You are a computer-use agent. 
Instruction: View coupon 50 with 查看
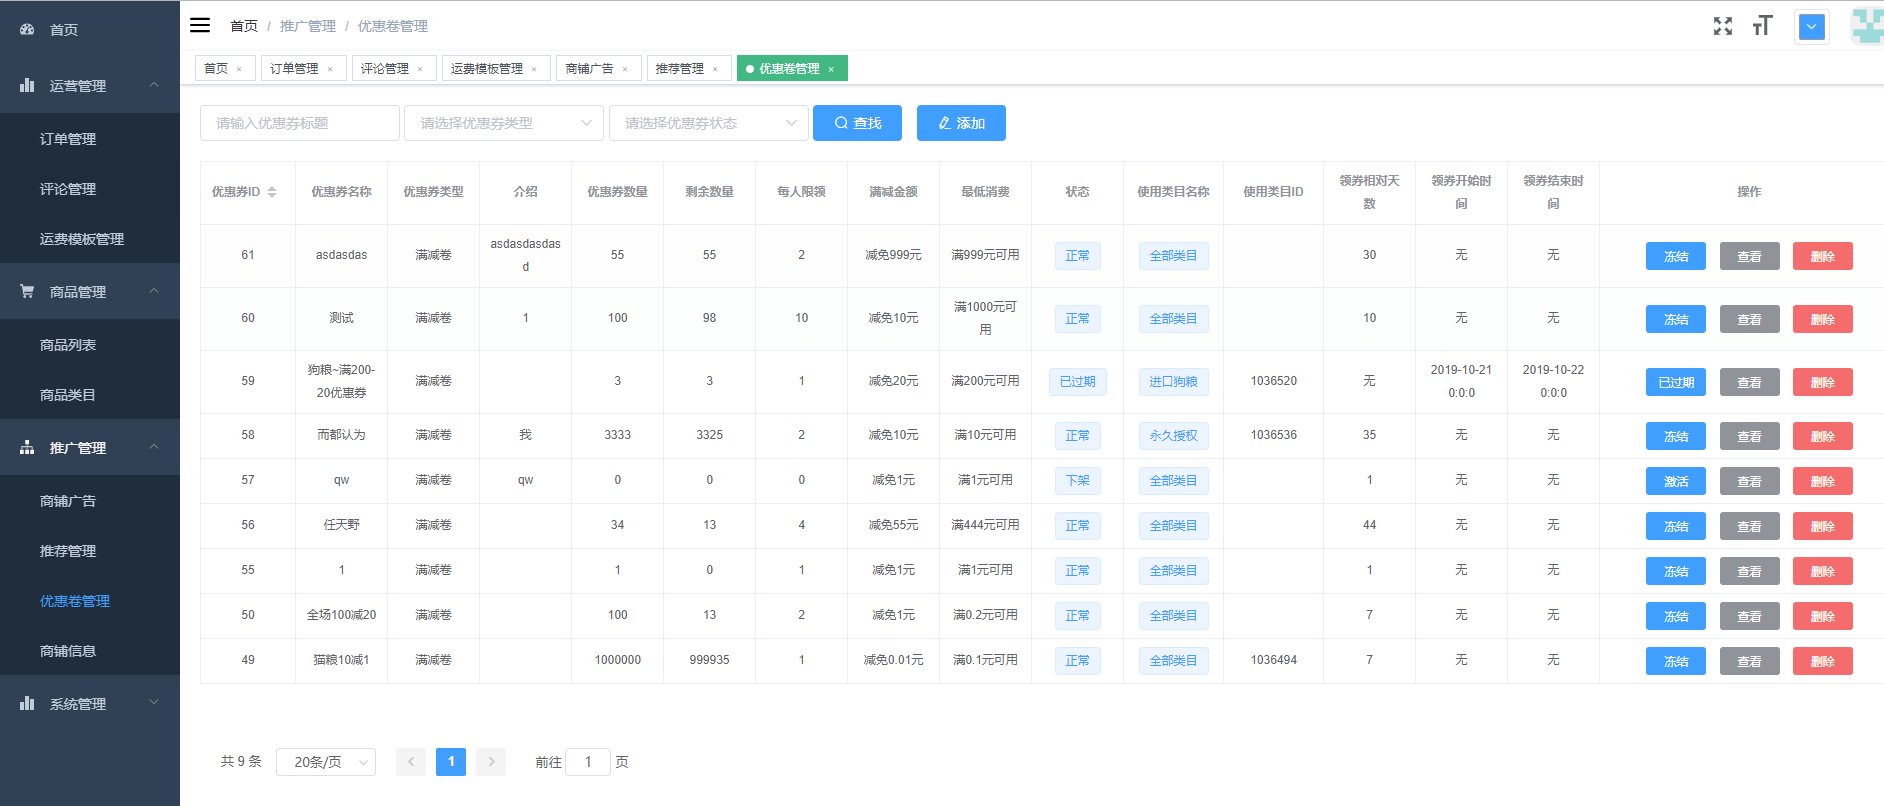[1749, 616]
